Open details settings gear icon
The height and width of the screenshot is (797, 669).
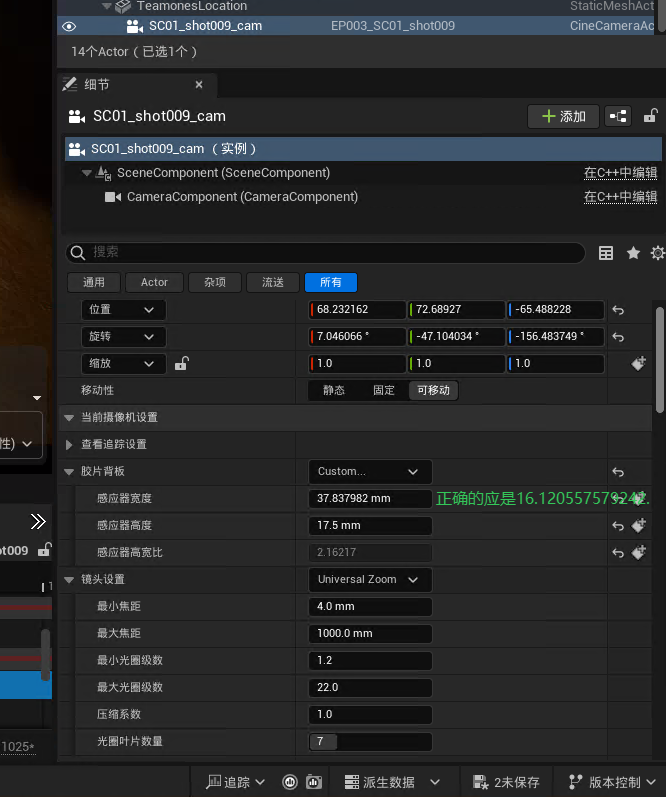[x=657, y=253]
